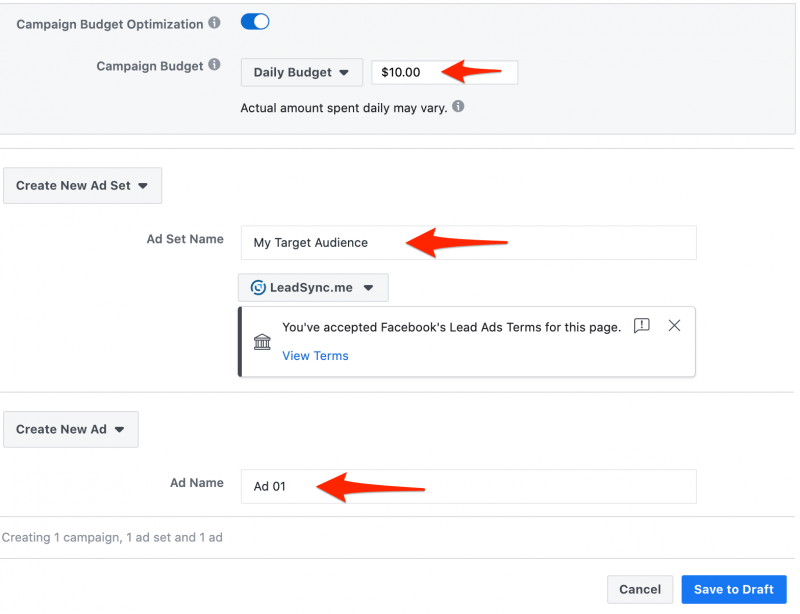Click the bank building terms icon
This screenshot has height=614, width=800.
pos(262,341)
